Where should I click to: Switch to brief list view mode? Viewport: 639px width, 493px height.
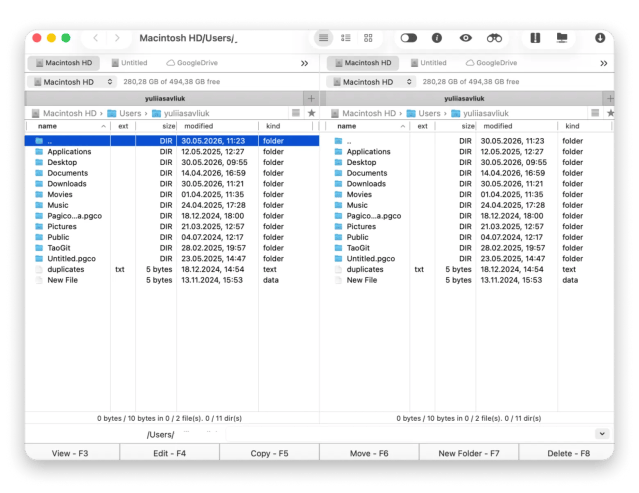point(346,38)
